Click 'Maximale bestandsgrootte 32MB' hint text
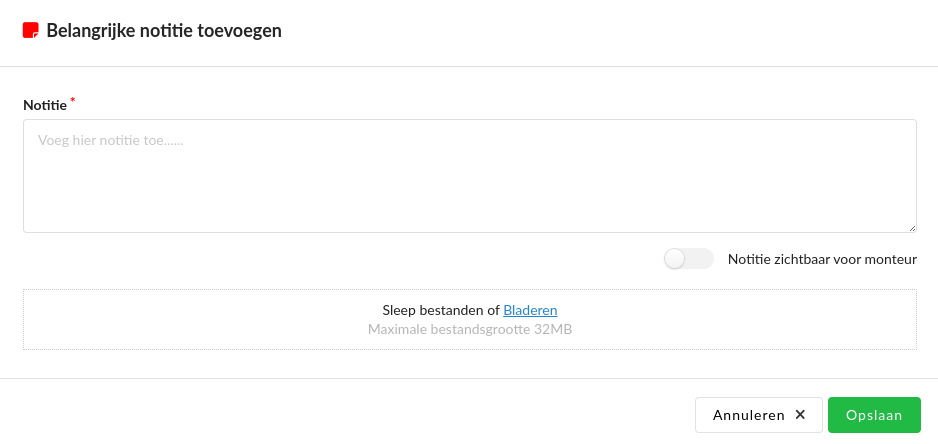Image resolution: width=938 pixels, height=444 pixels. point(469,329)
